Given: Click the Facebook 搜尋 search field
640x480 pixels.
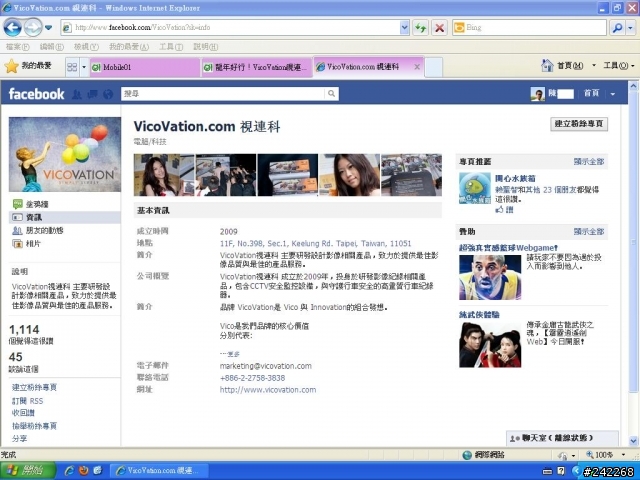Looking at the screenshot, I should (x=223, y=94).
